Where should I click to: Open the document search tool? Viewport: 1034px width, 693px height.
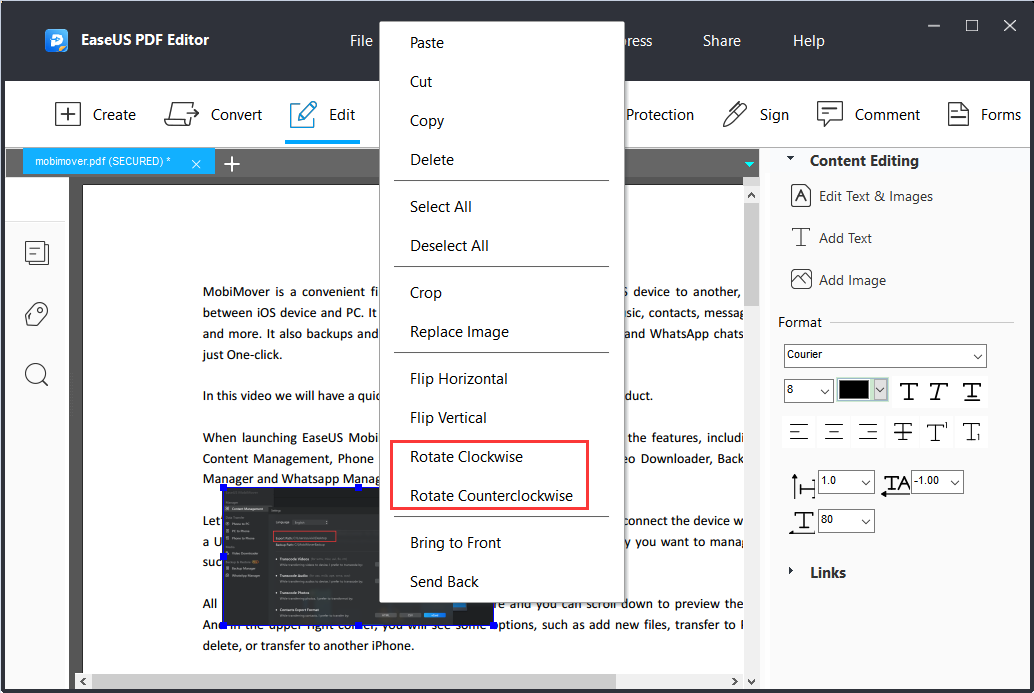coord(37,374)
